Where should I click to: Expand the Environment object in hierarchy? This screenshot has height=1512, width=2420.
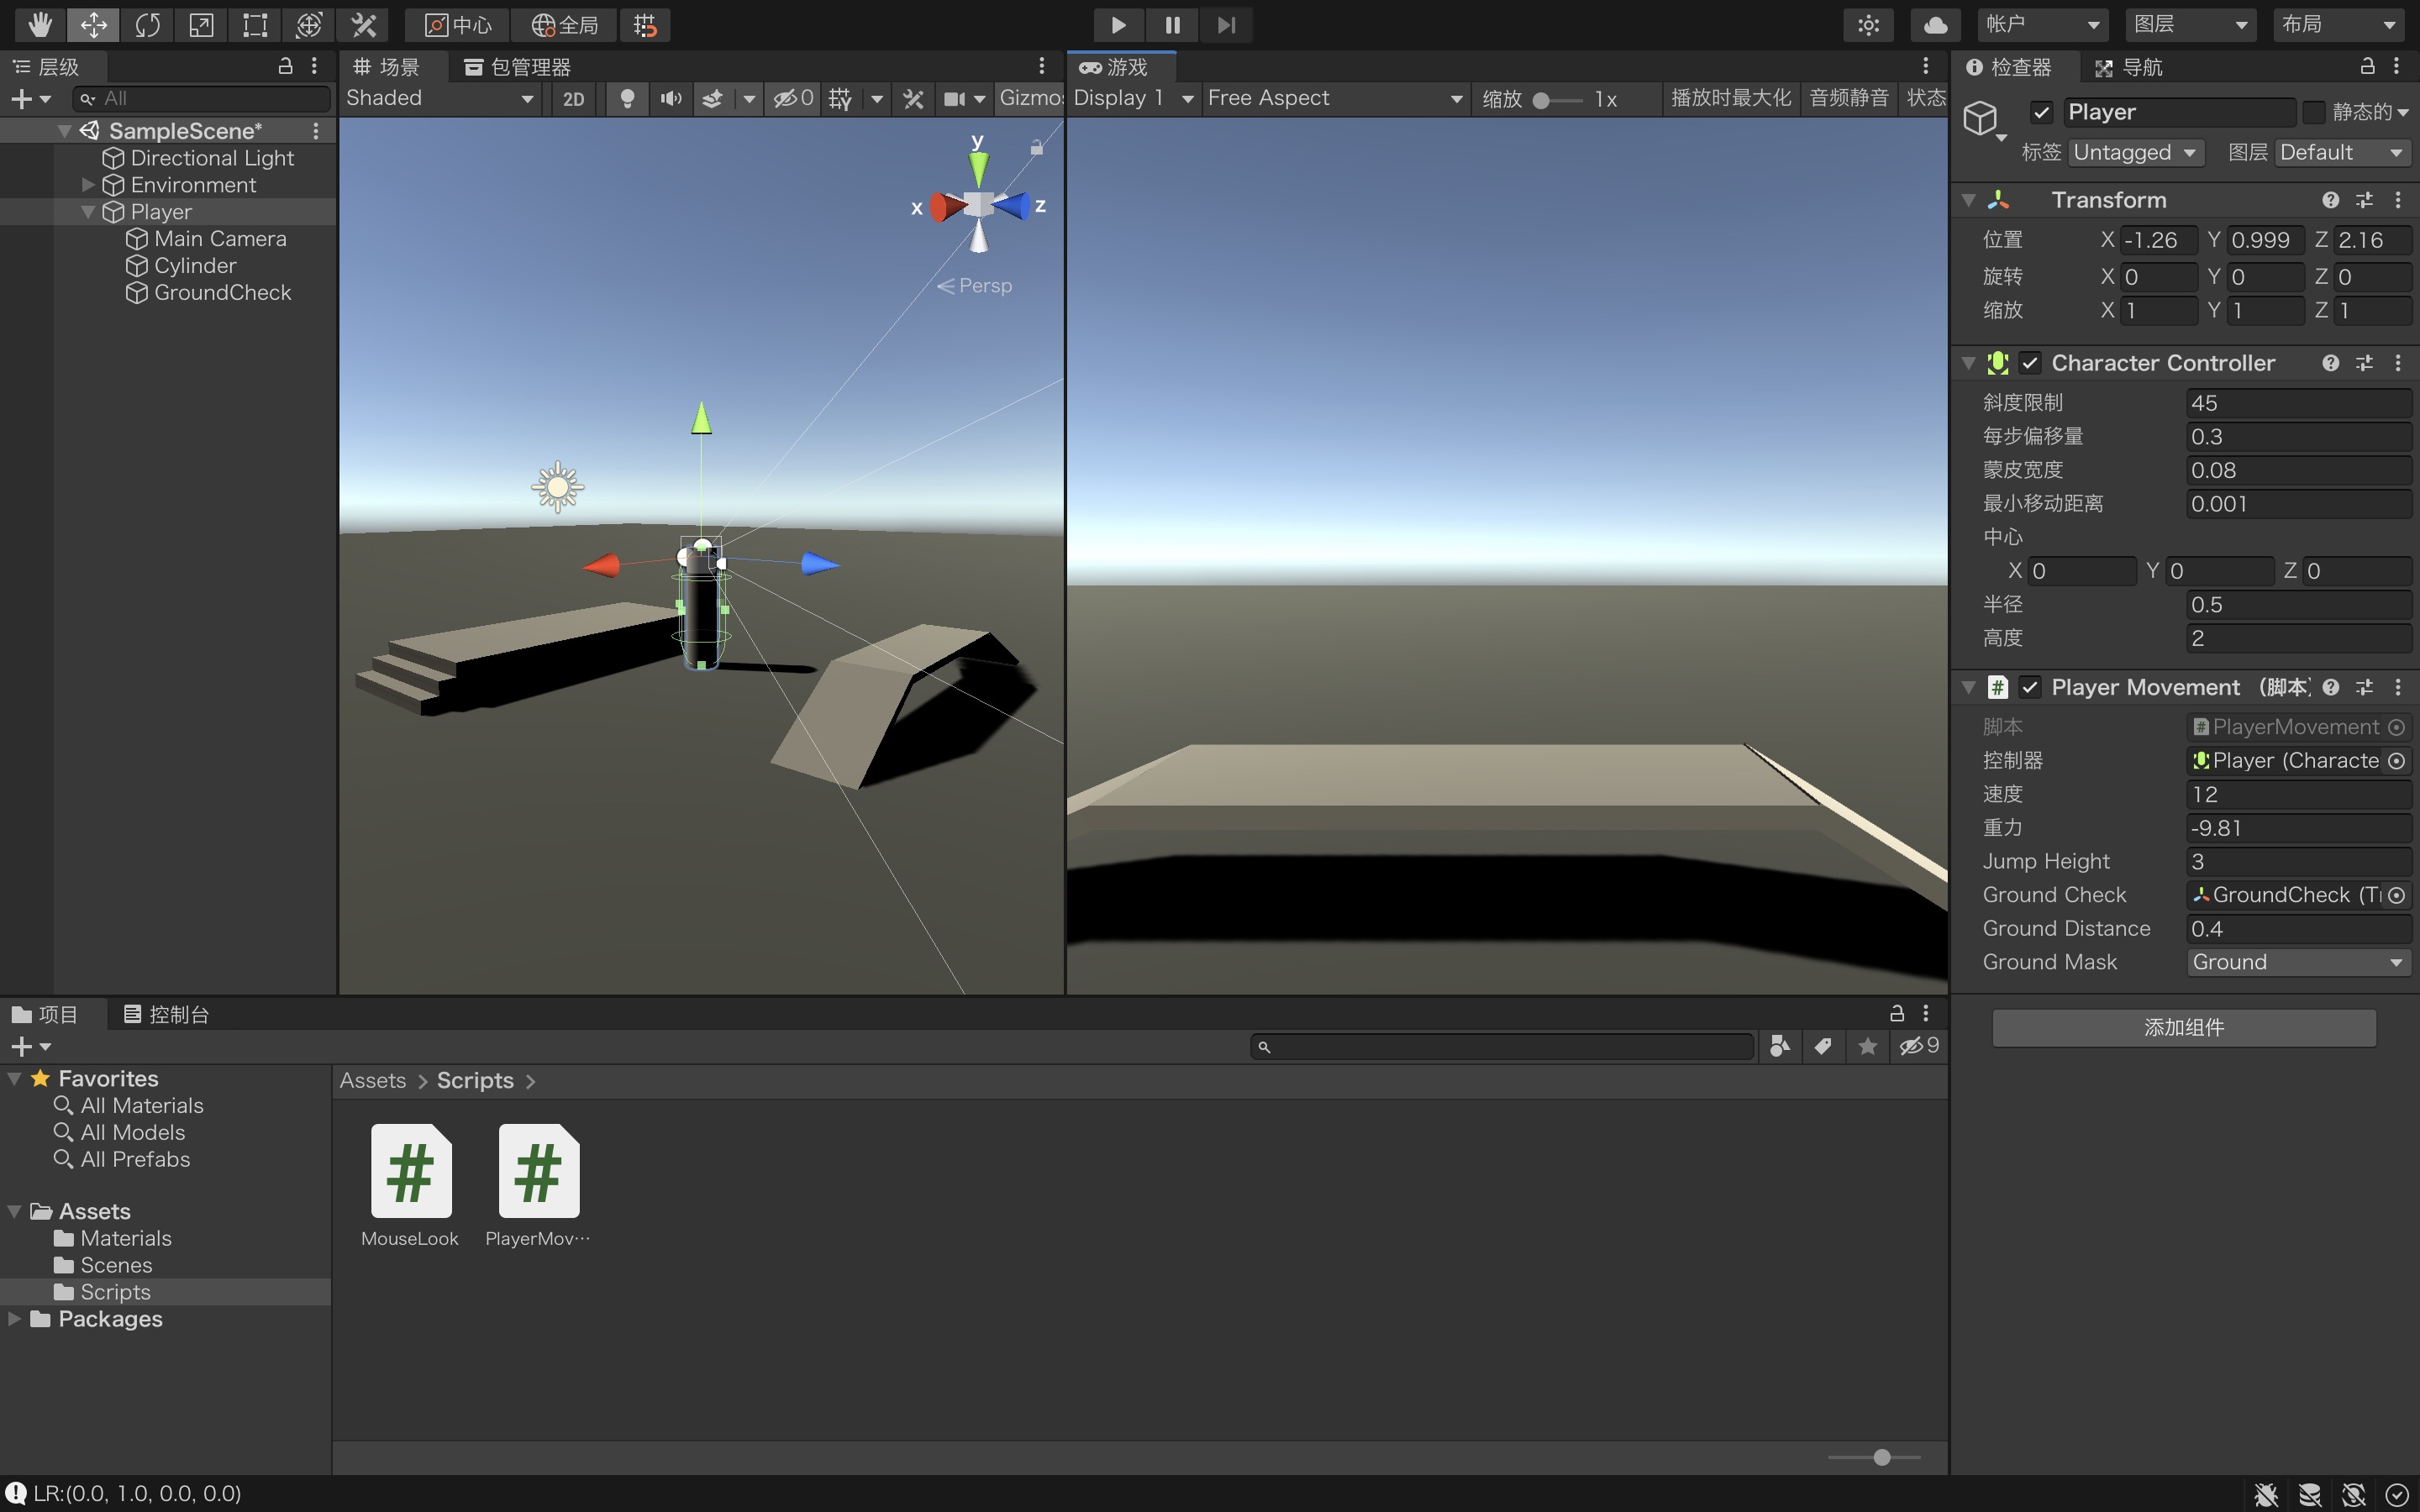coord(88,185)
